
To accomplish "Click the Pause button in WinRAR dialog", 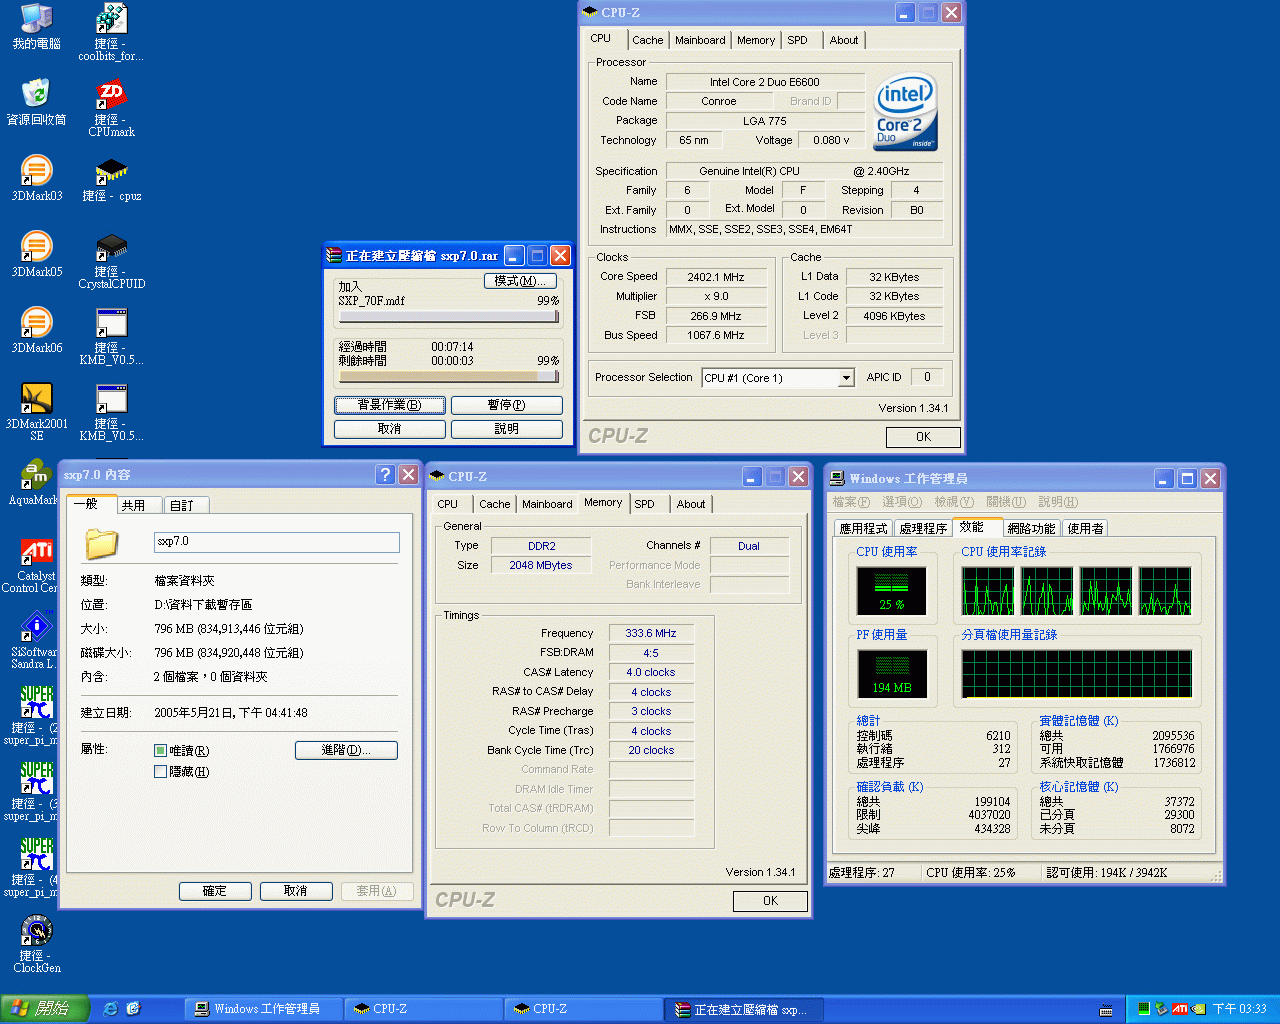I will tap(507, 405).
